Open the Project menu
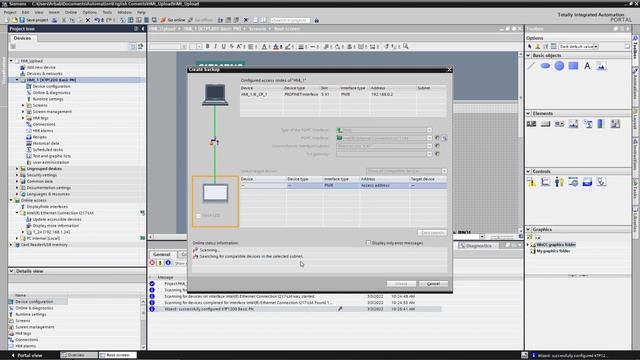The width and height of the screenshot is (640, 360). coord(10,12)
